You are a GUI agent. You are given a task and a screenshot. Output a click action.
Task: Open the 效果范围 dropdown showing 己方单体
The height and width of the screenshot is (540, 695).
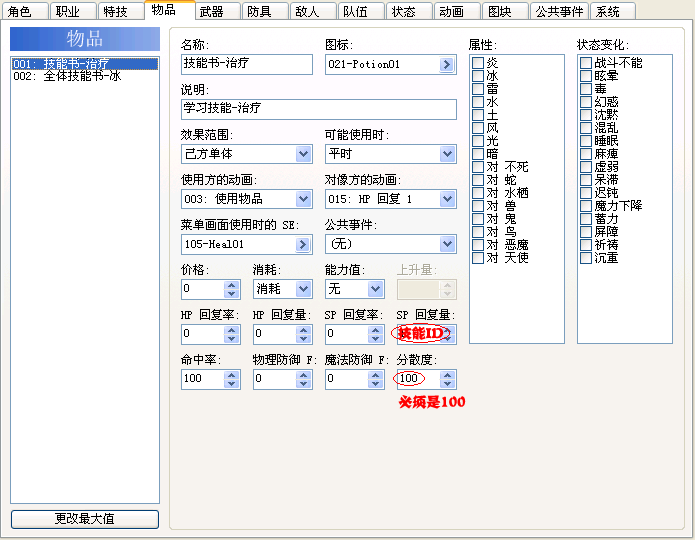click(247, 154)
